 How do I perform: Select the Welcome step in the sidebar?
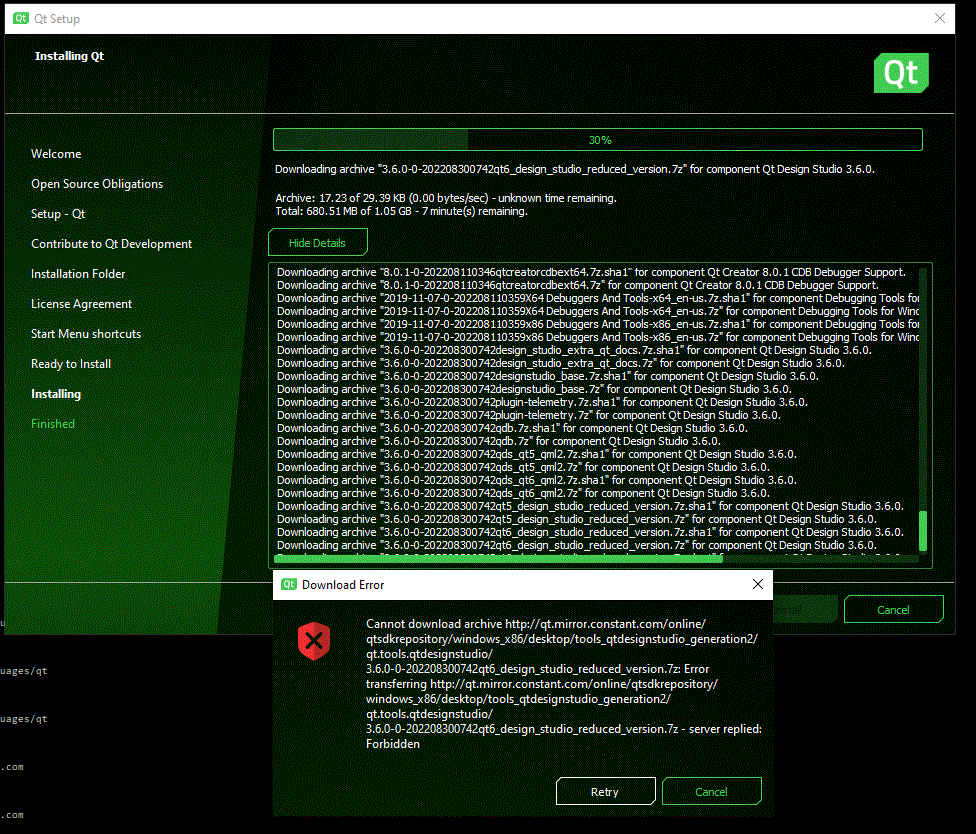coord(56,154)
